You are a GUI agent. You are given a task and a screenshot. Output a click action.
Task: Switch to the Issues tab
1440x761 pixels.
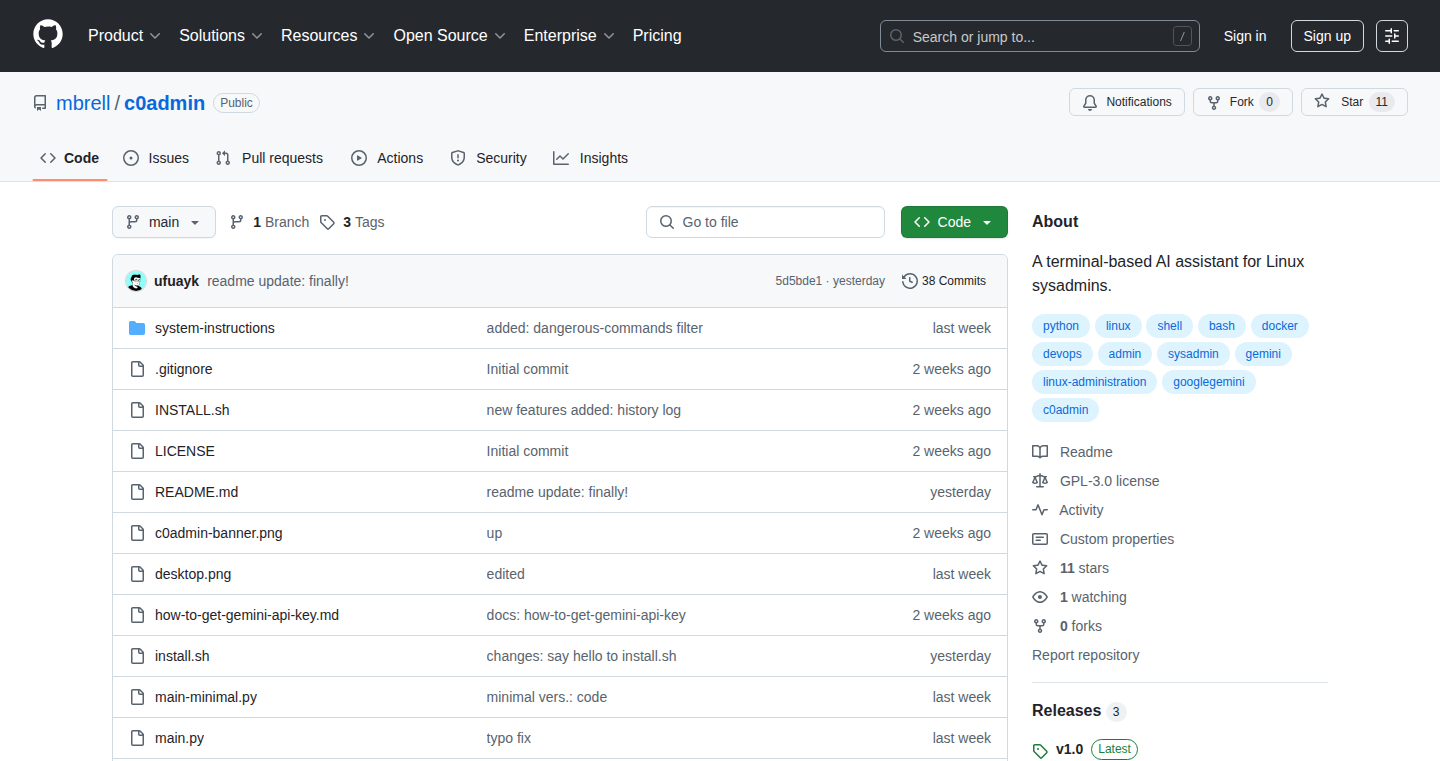coord(156,158)
